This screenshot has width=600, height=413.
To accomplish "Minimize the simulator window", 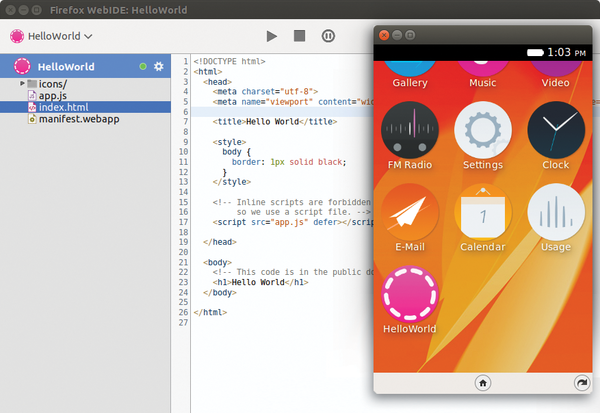I will pos(397,35).
